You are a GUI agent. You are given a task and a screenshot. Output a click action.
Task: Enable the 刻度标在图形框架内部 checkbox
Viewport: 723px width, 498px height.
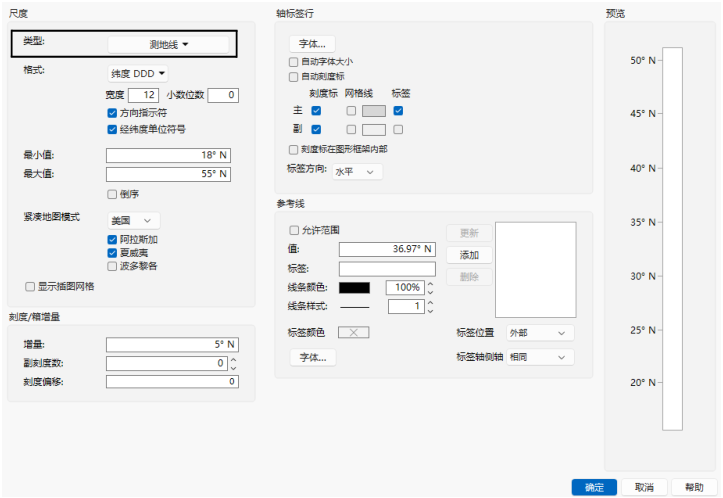click(x=293, y=150)
